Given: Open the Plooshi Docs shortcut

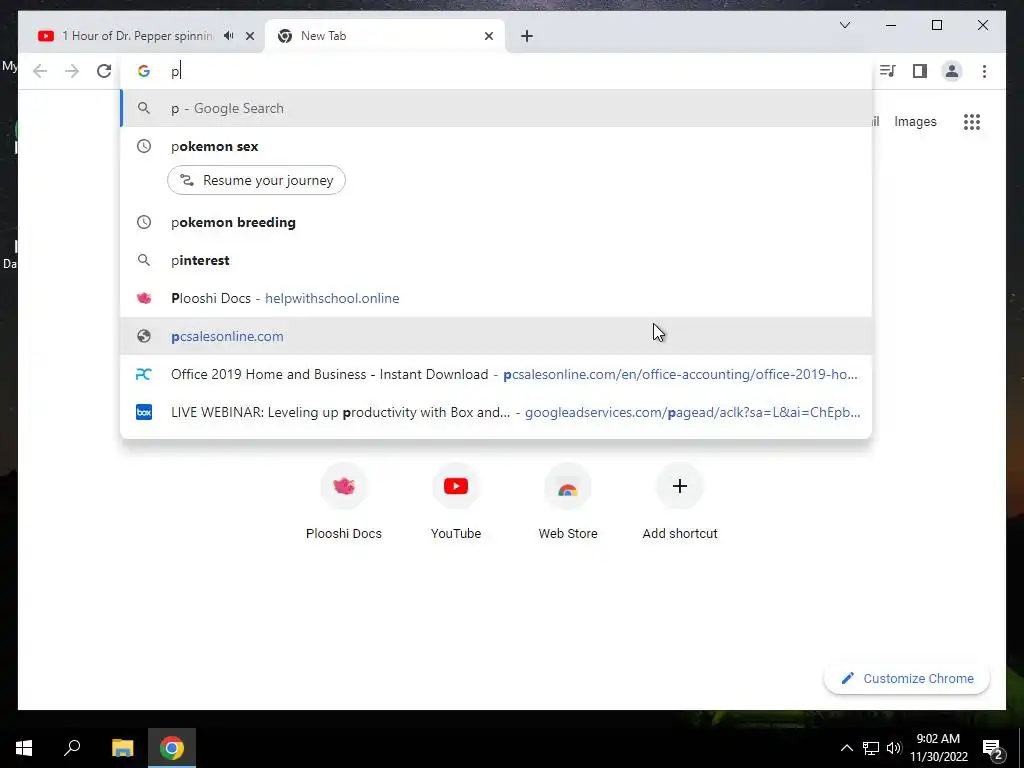Looking at the screenshot, I should click(x=344, y=502).
